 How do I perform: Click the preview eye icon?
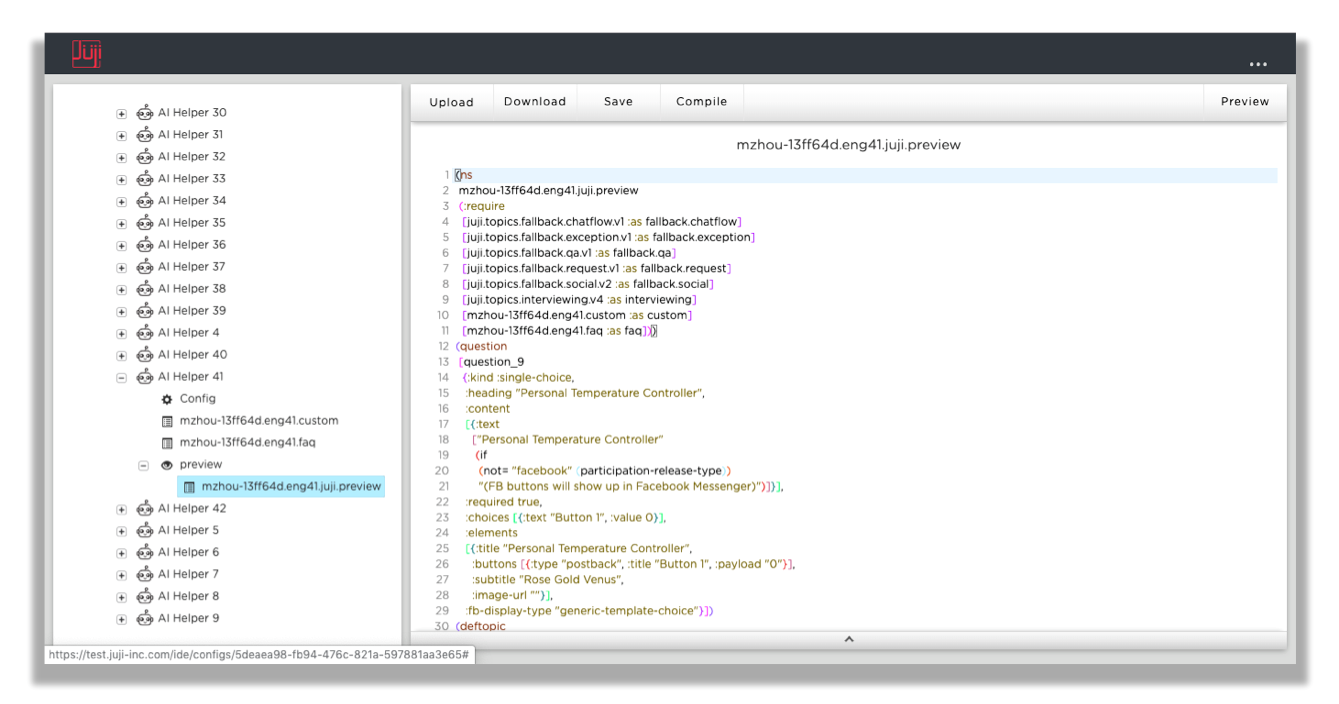(x=167, y=465)
